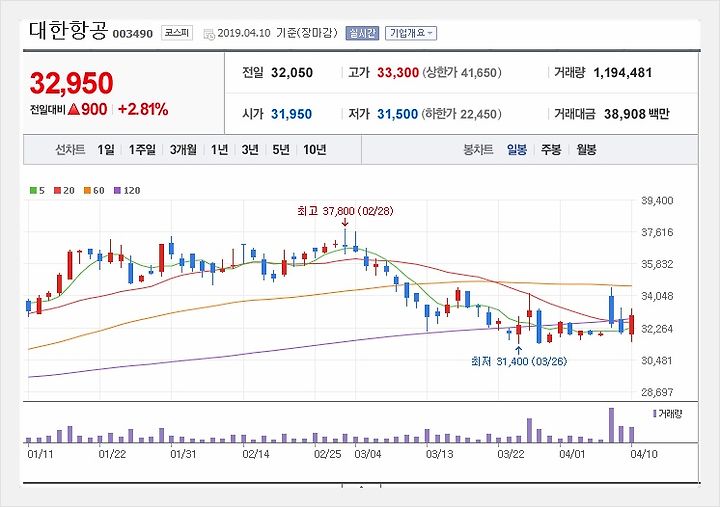
Task: Click the 전일 value 32,050
Action: 292,73
